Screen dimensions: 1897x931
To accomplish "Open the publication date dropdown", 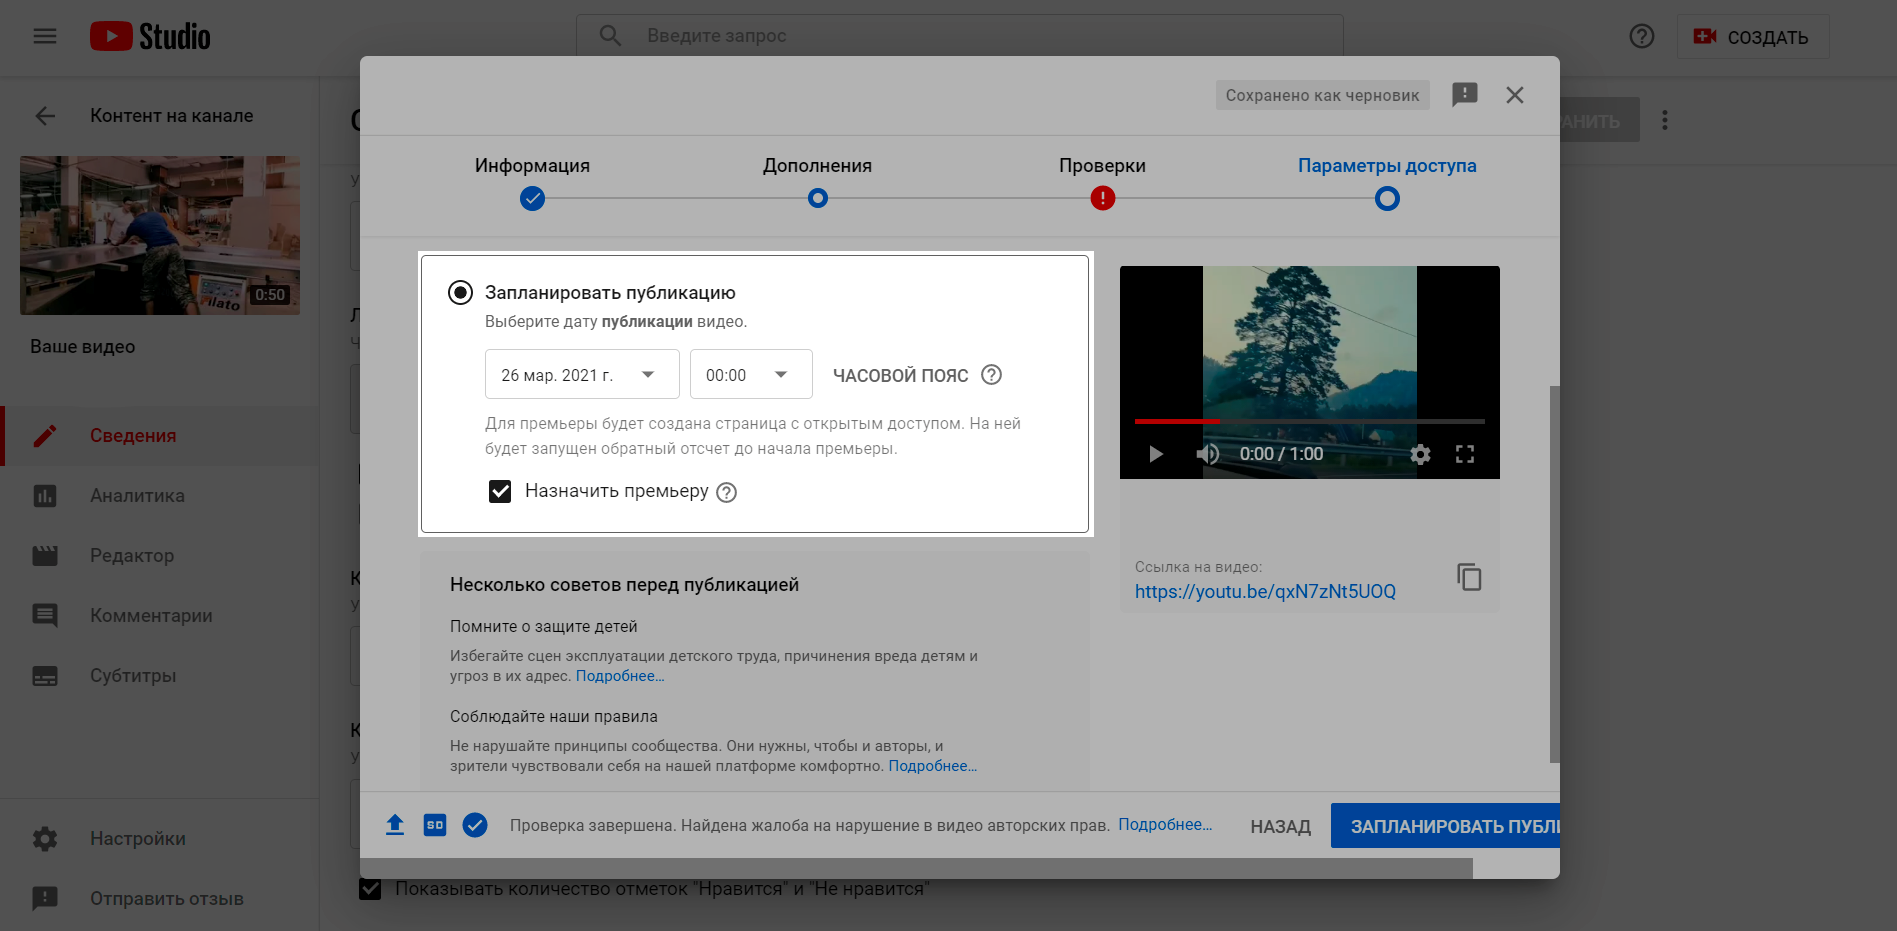I will coord(581,375).
